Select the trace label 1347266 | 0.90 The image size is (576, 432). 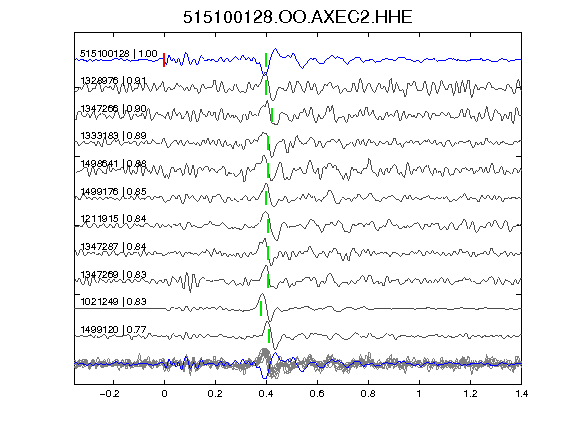(x=113, y=109)
